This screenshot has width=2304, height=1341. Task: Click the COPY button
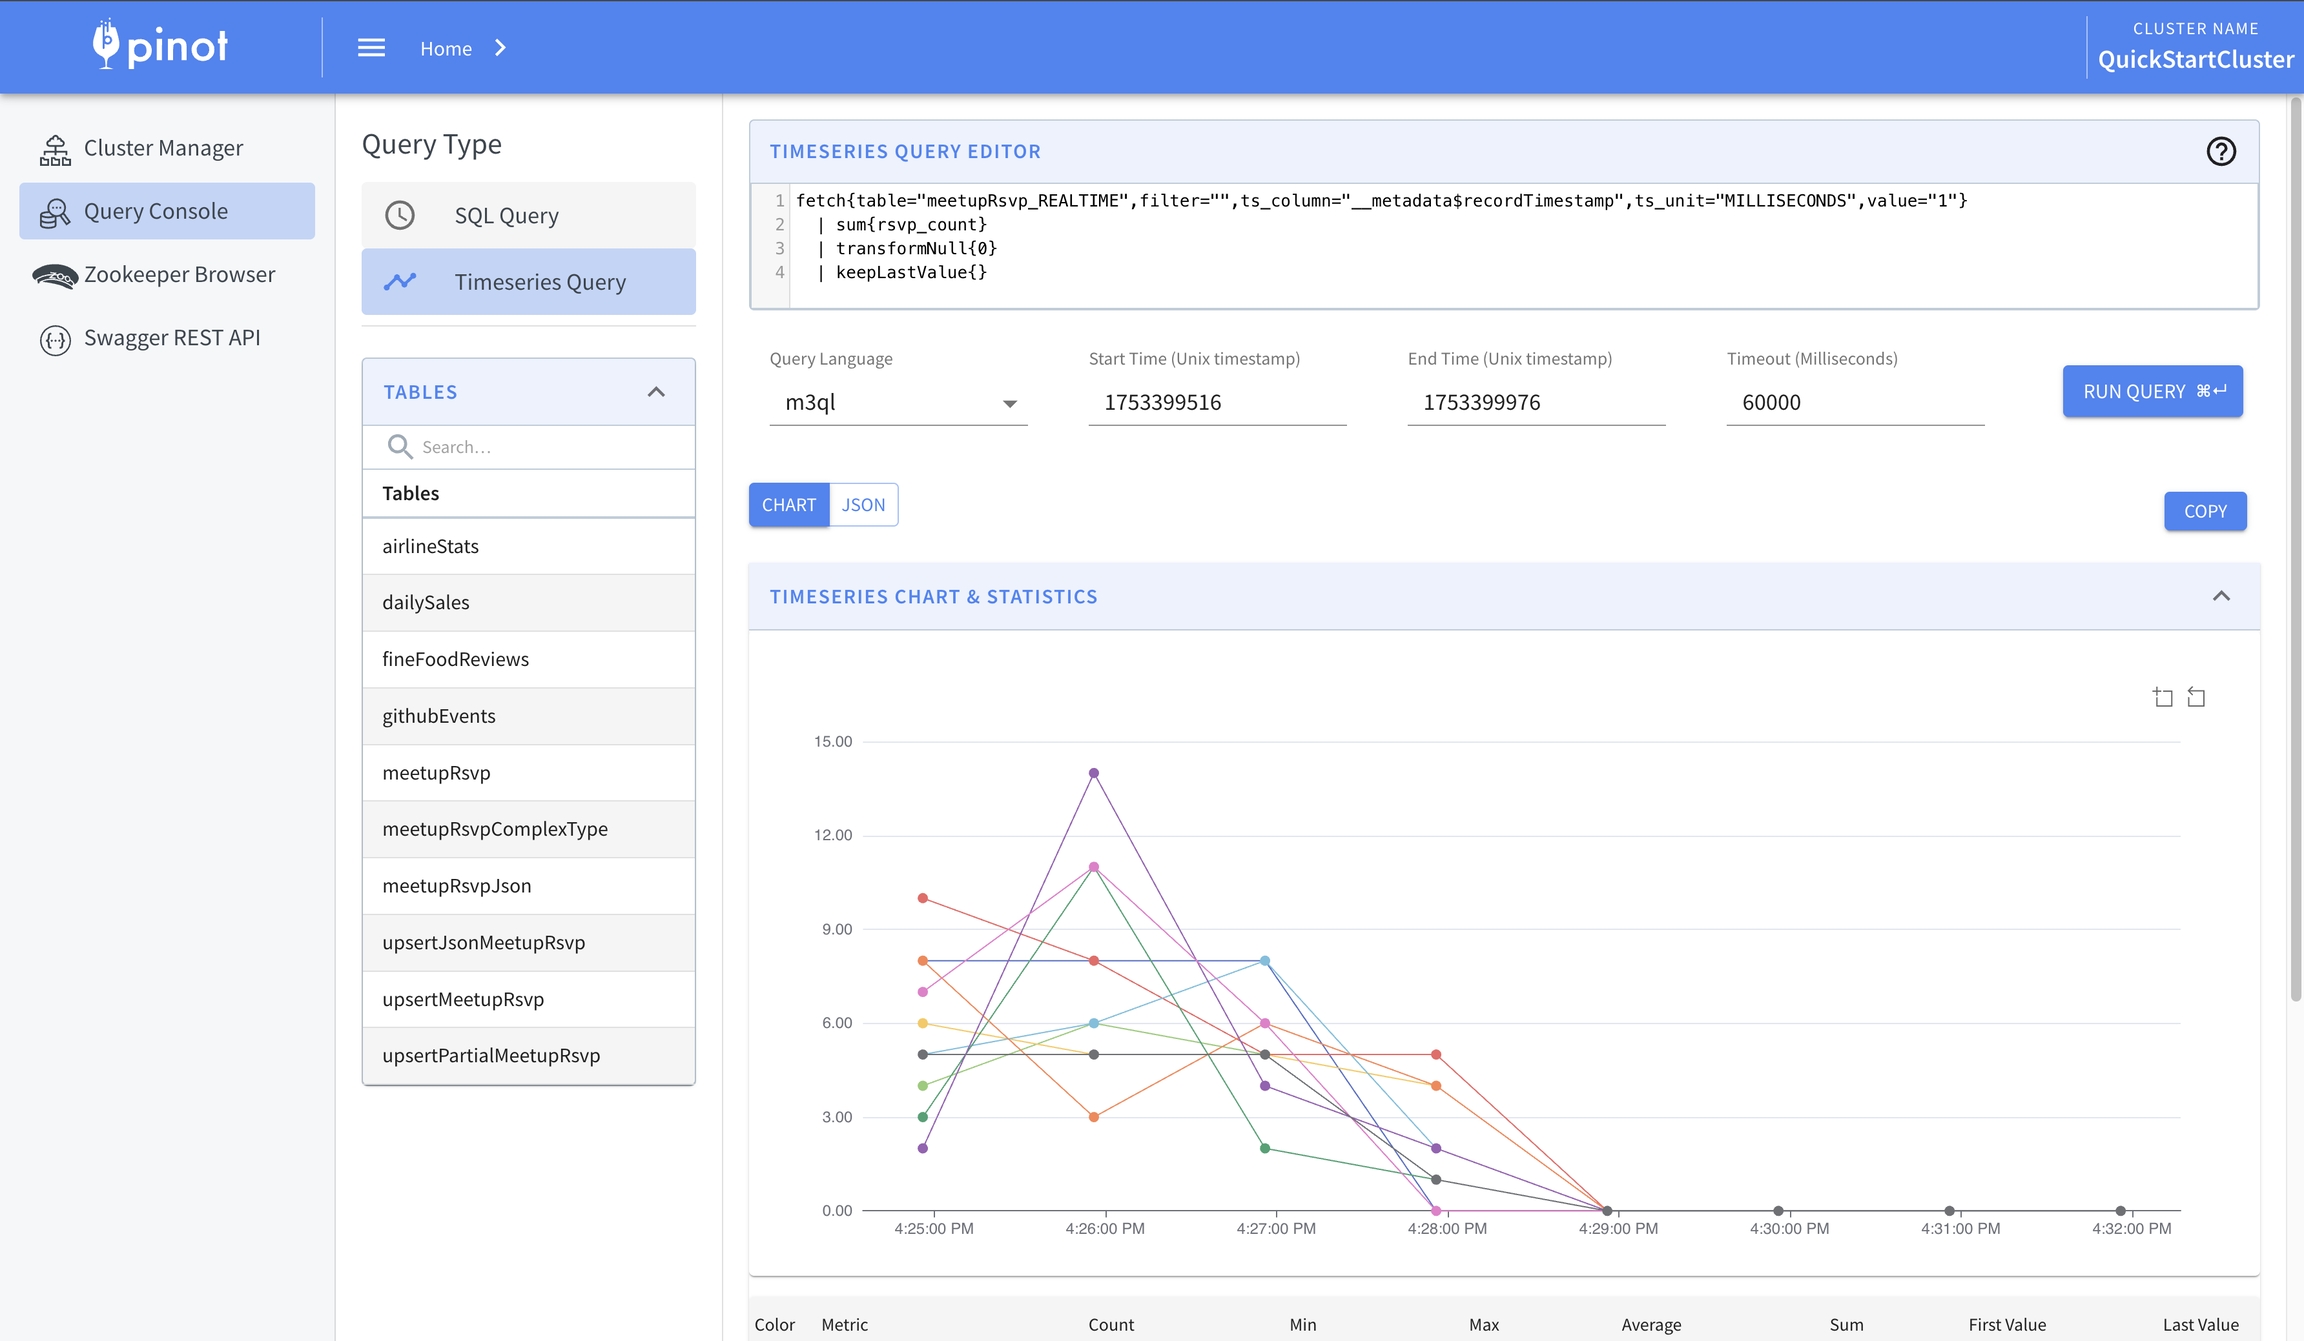[x=2204, y=511]
